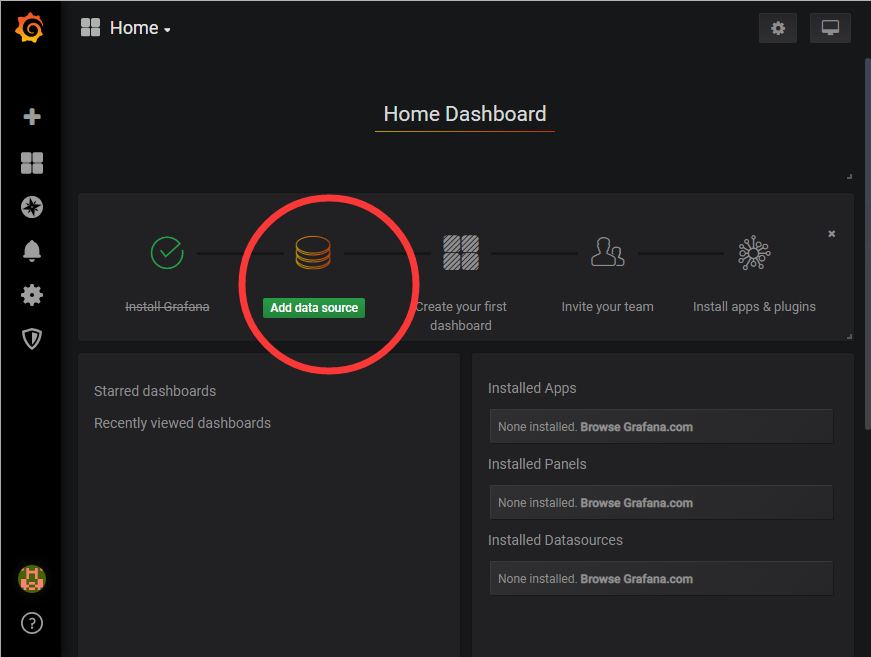Image resolution: width=871 pixels, height=657 pixels.
Task: Click the Home Dashboard title text
Action: pyautogui.click(x=465, y=114)
